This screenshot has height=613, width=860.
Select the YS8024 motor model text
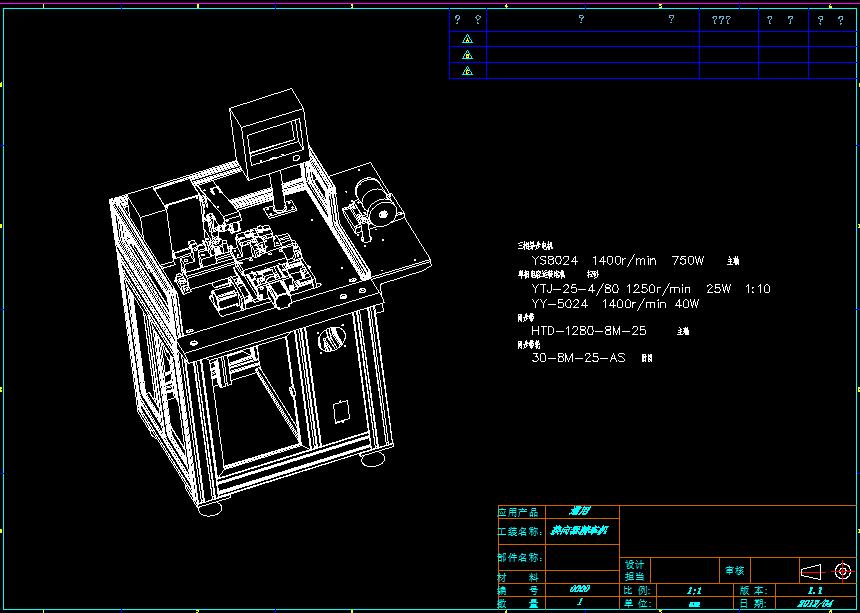(555, 260)
